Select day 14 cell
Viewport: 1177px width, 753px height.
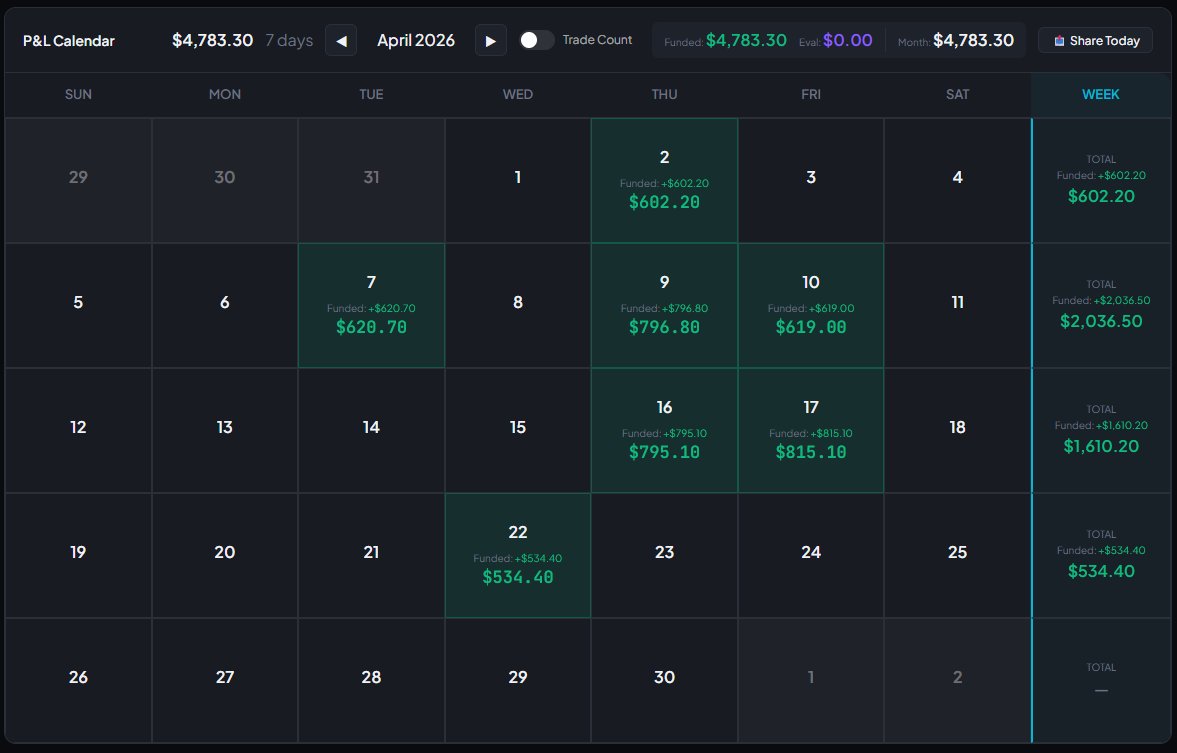372,430
